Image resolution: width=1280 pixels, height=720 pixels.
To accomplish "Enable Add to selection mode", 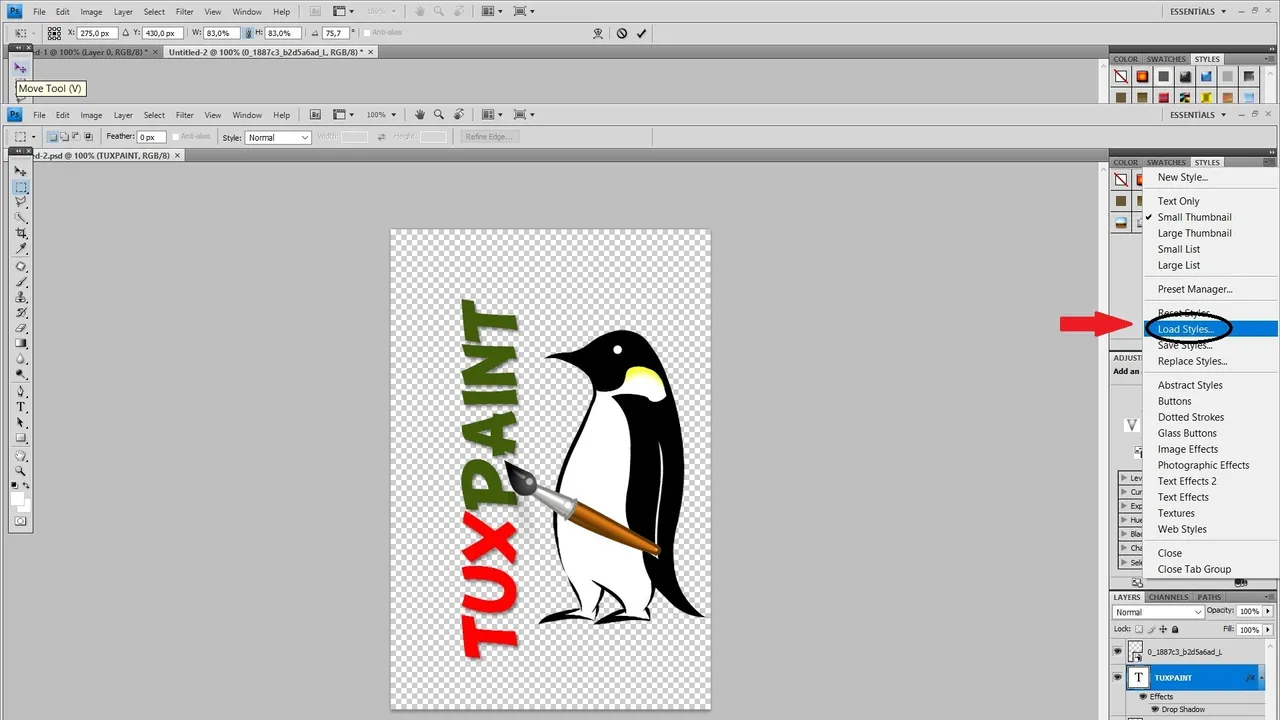I will point(64,137).
